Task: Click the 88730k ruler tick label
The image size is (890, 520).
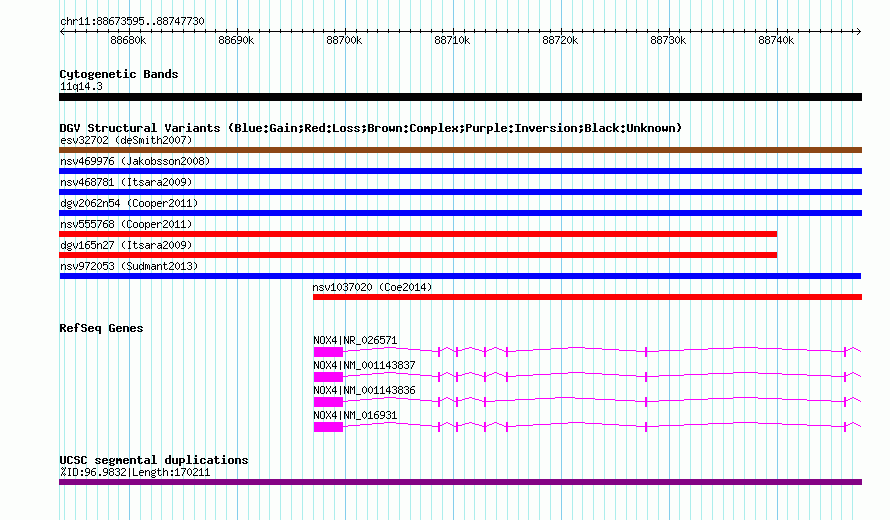Action: tap(668, 40)
